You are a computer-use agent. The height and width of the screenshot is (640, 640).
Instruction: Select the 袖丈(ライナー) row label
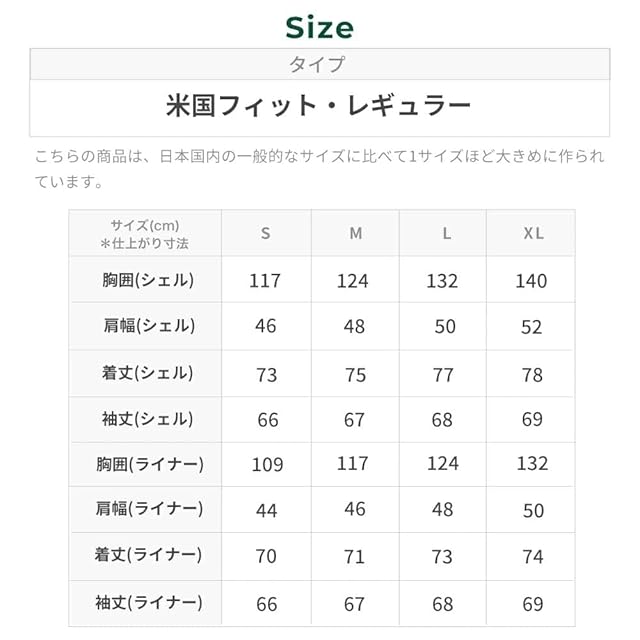pos(145,602)
